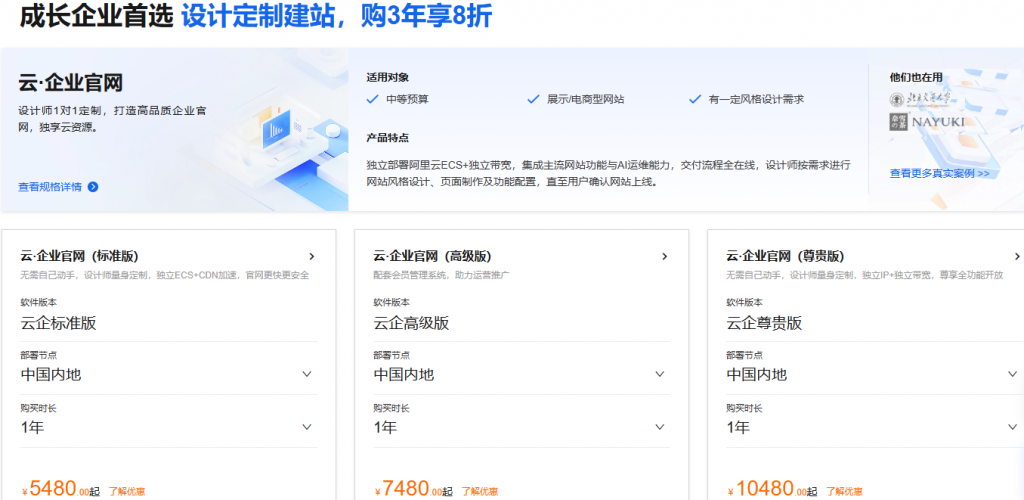The image size is (1024, 500).
Task: Open 部署节点 dropdown in 高级版 card
Action: click(x=660, y=374)
